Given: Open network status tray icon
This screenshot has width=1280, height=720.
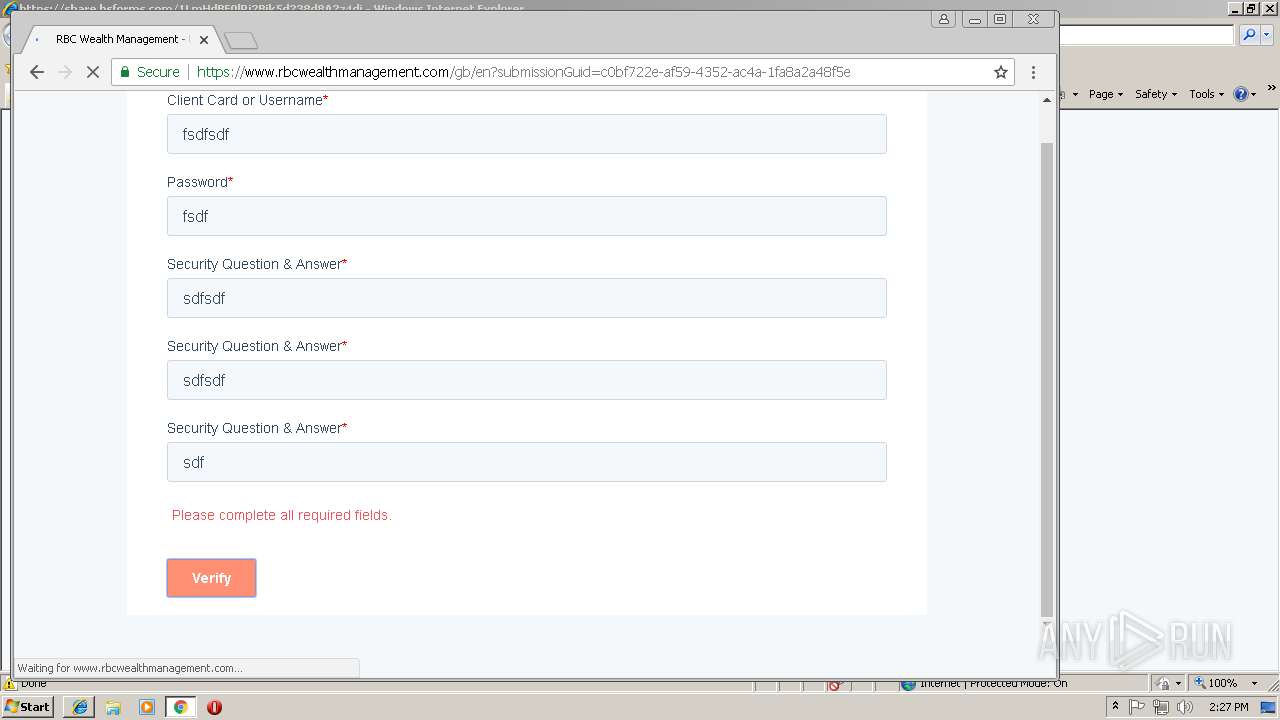Looking at the screenshot, I should point(1161,707).
